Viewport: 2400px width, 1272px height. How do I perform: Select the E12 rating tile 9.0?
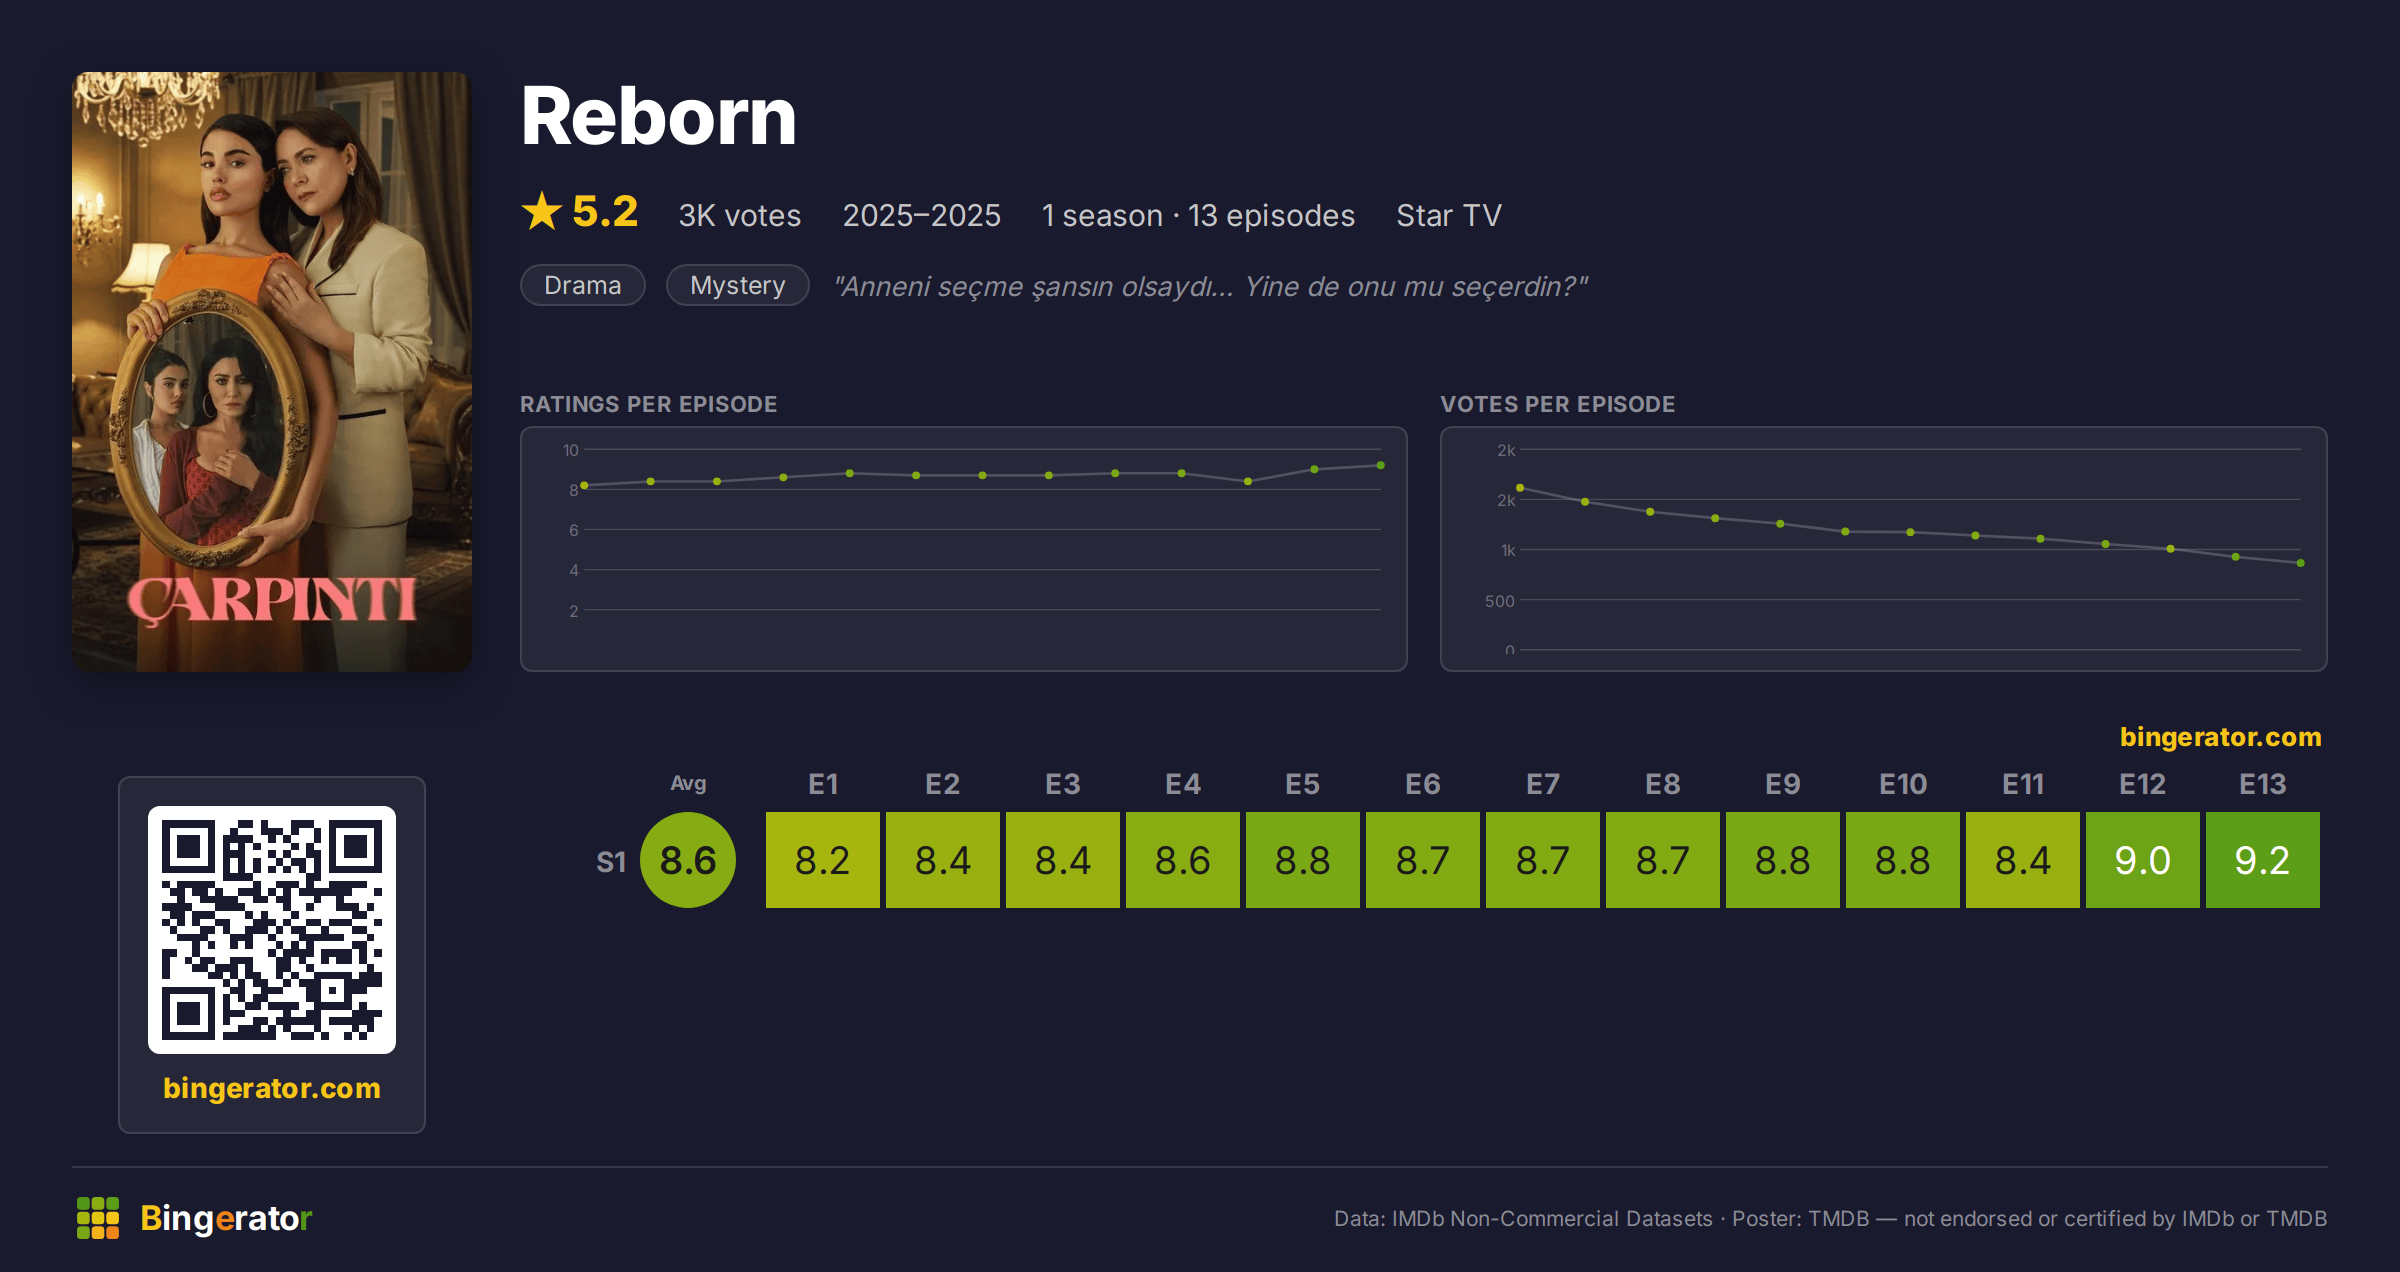2143,860
